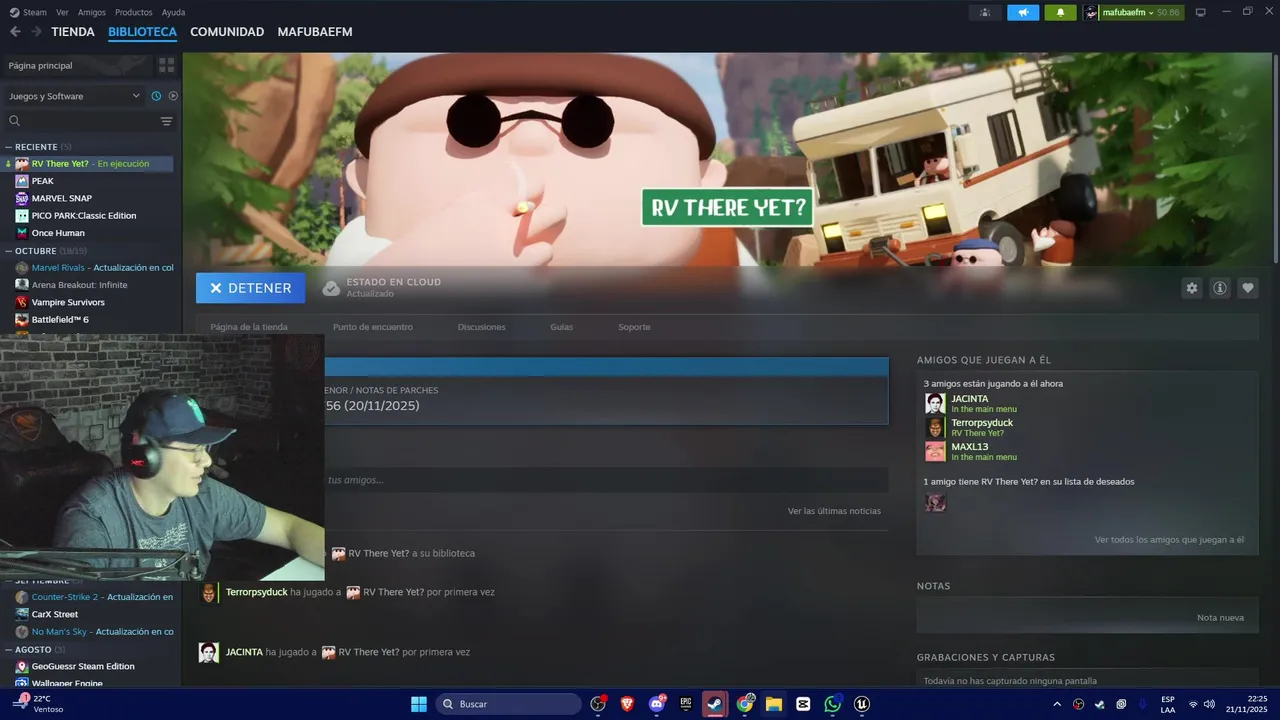Open Brave browser from taskbar

pos(627,704)
